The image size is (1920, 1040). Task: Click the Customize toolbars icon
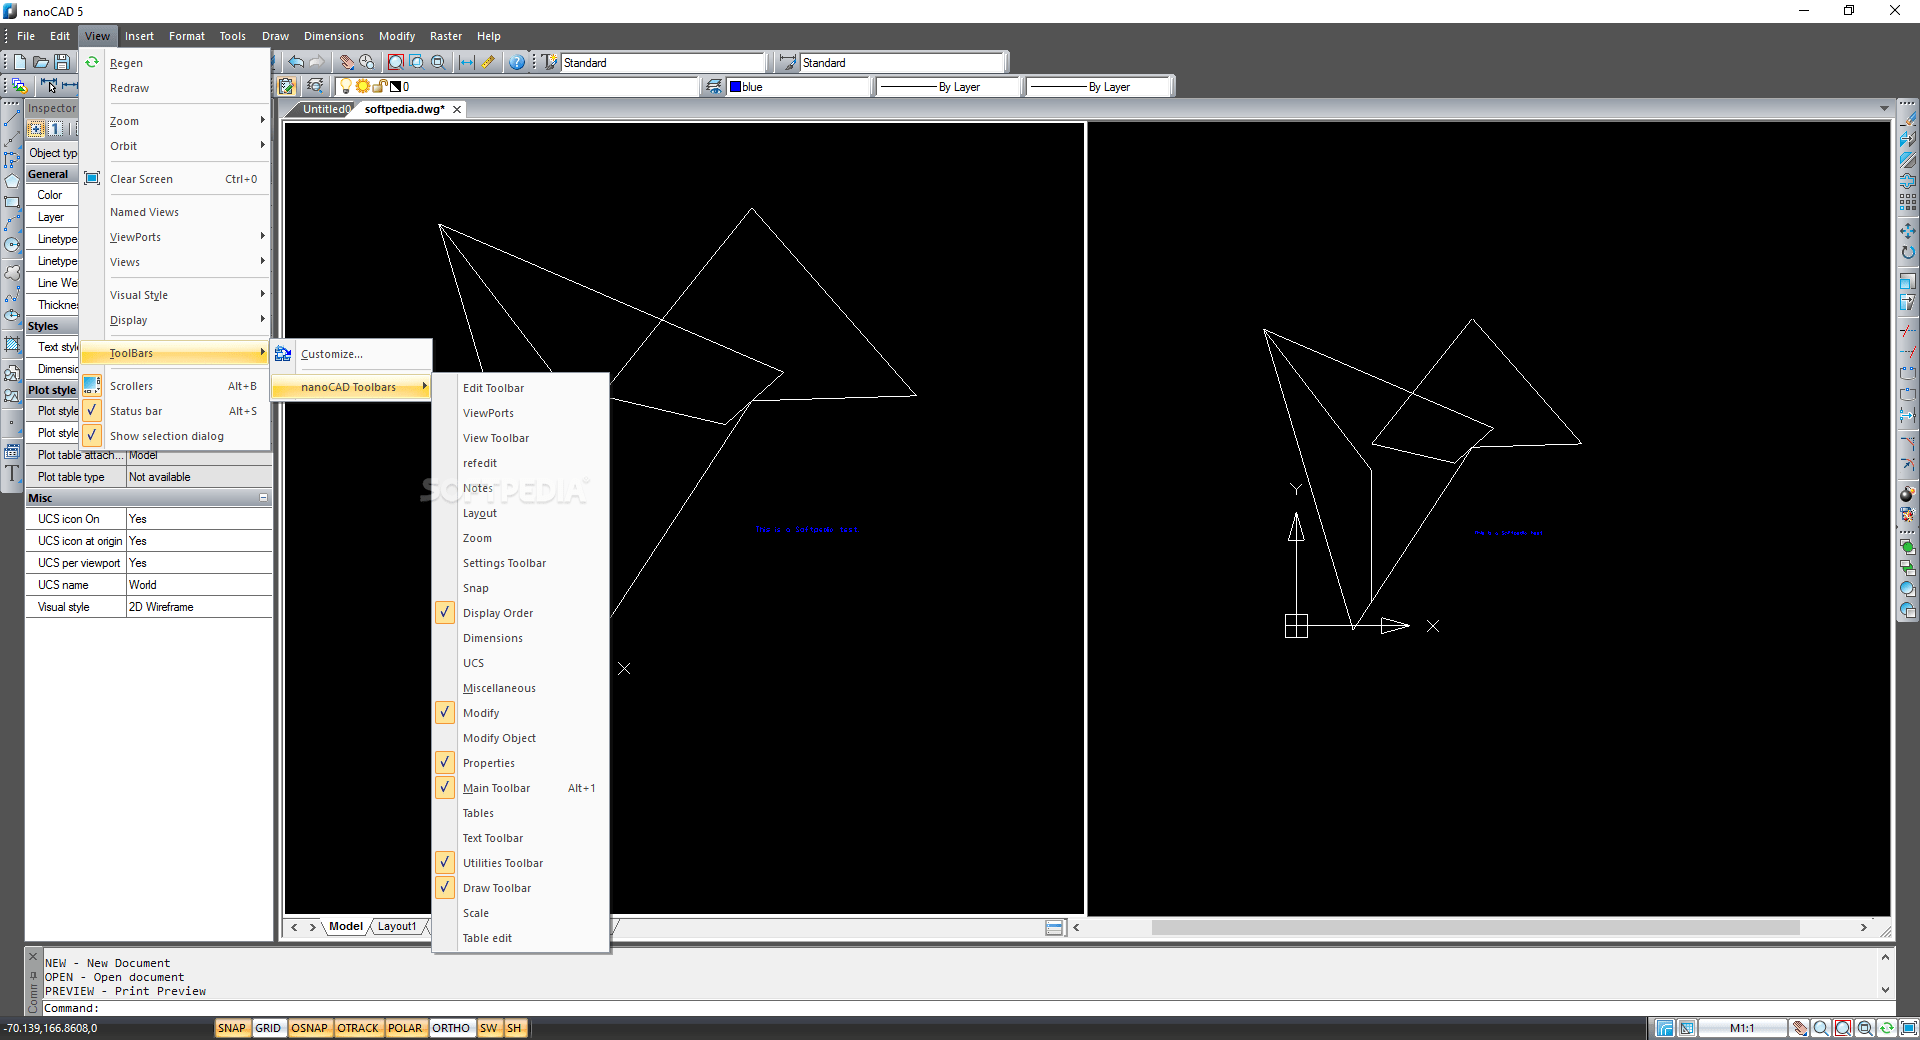(x=283, y=354)
